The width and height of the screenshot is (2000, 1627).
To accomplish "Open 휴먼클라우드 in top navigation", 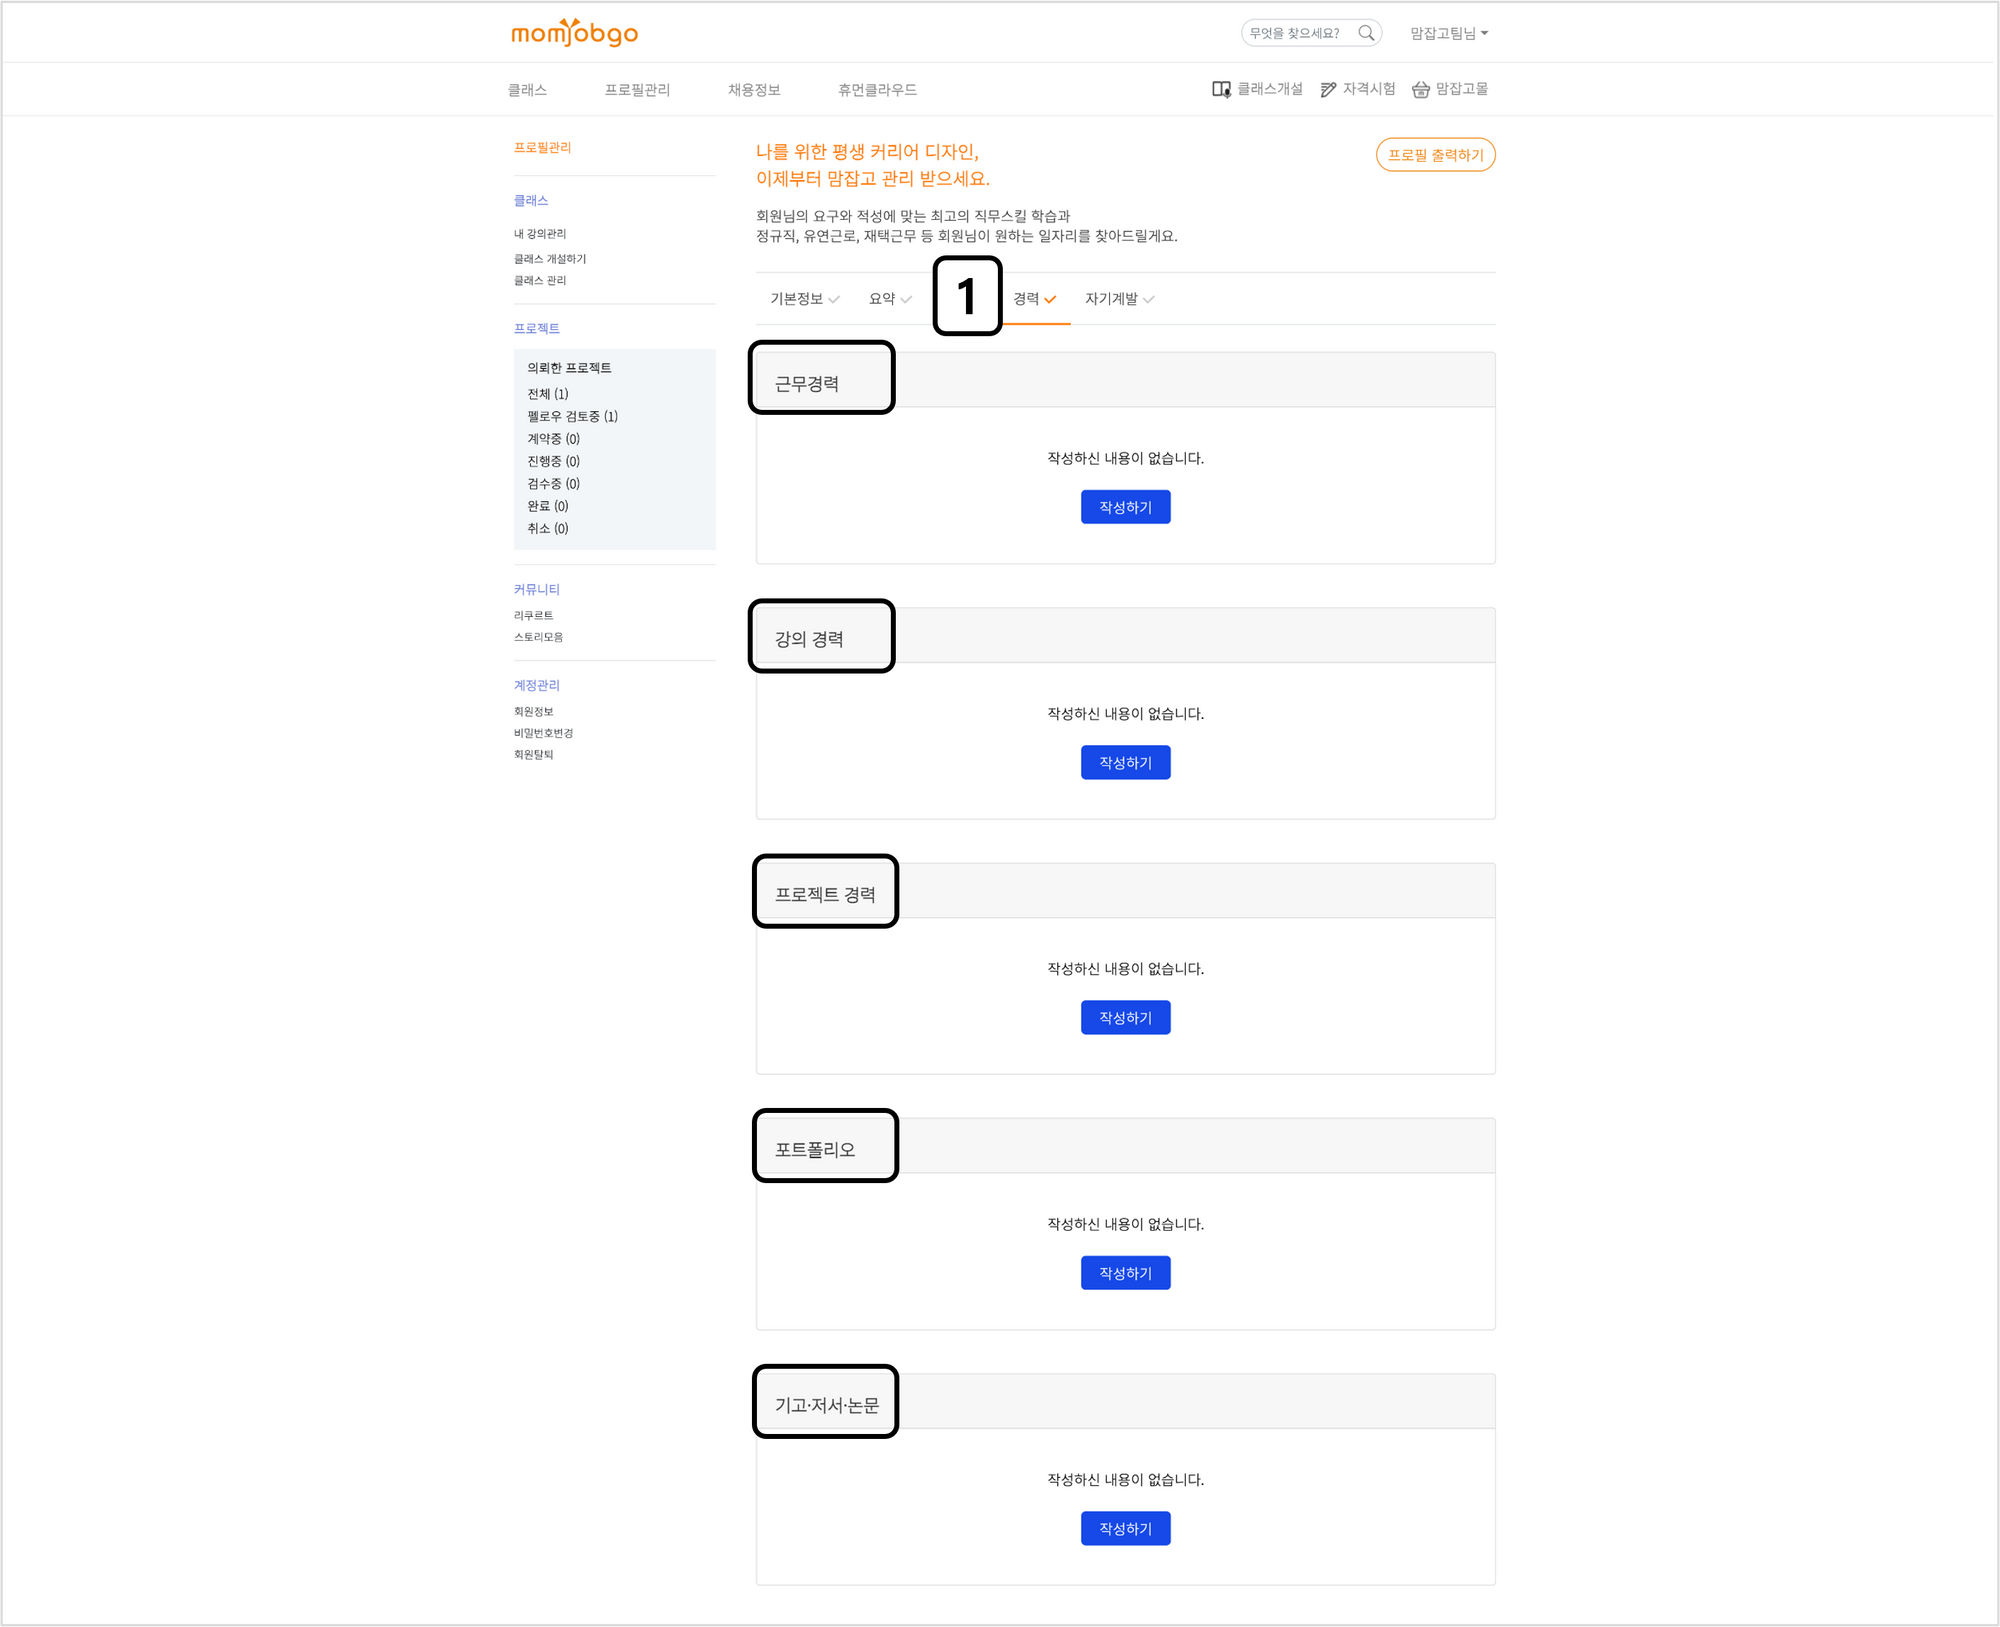I will click(x=876, y=90).
